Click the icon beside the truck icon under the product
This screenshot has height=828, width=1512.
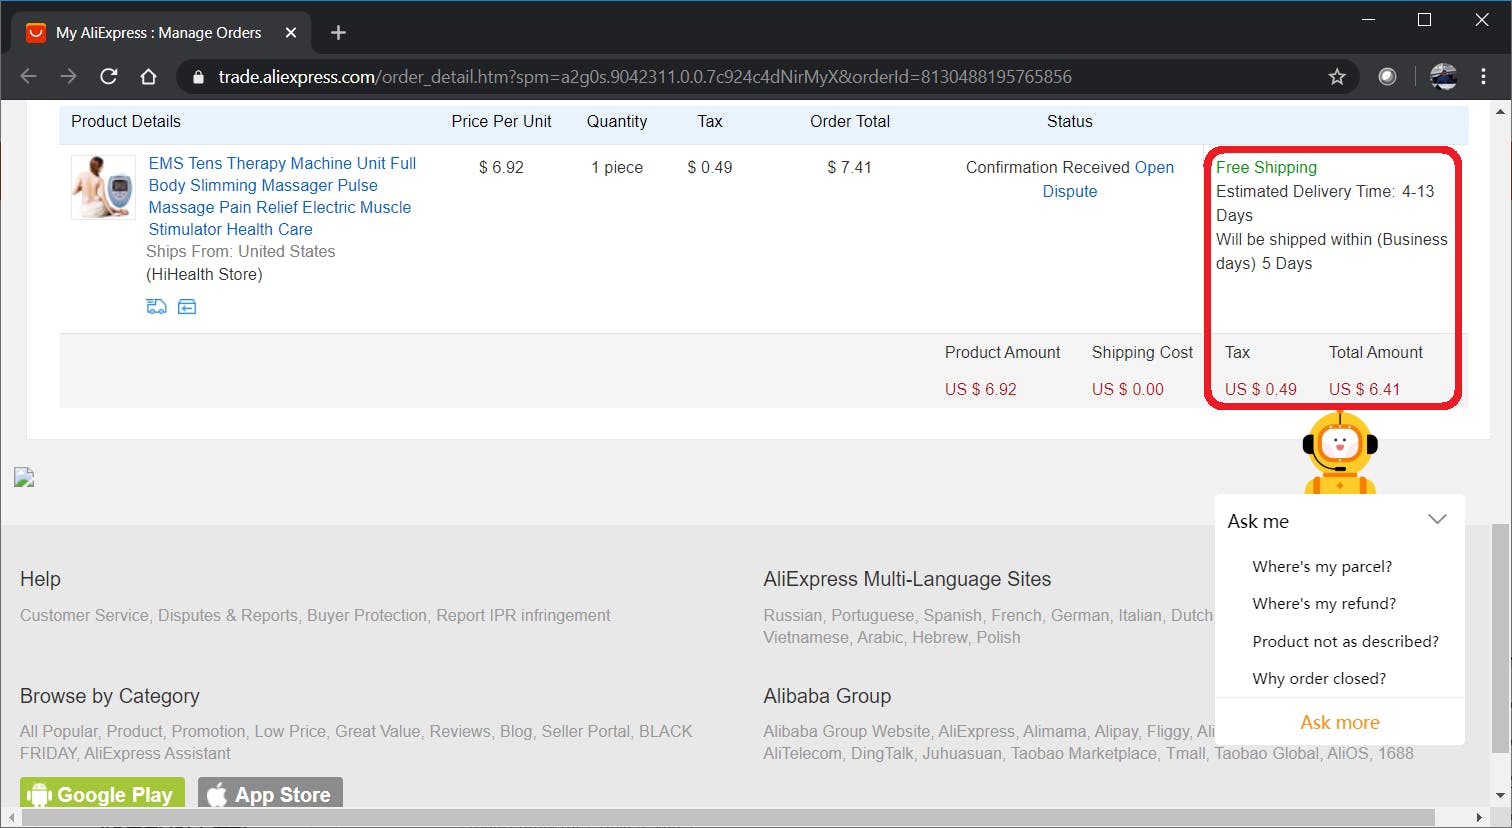[187, 307]
